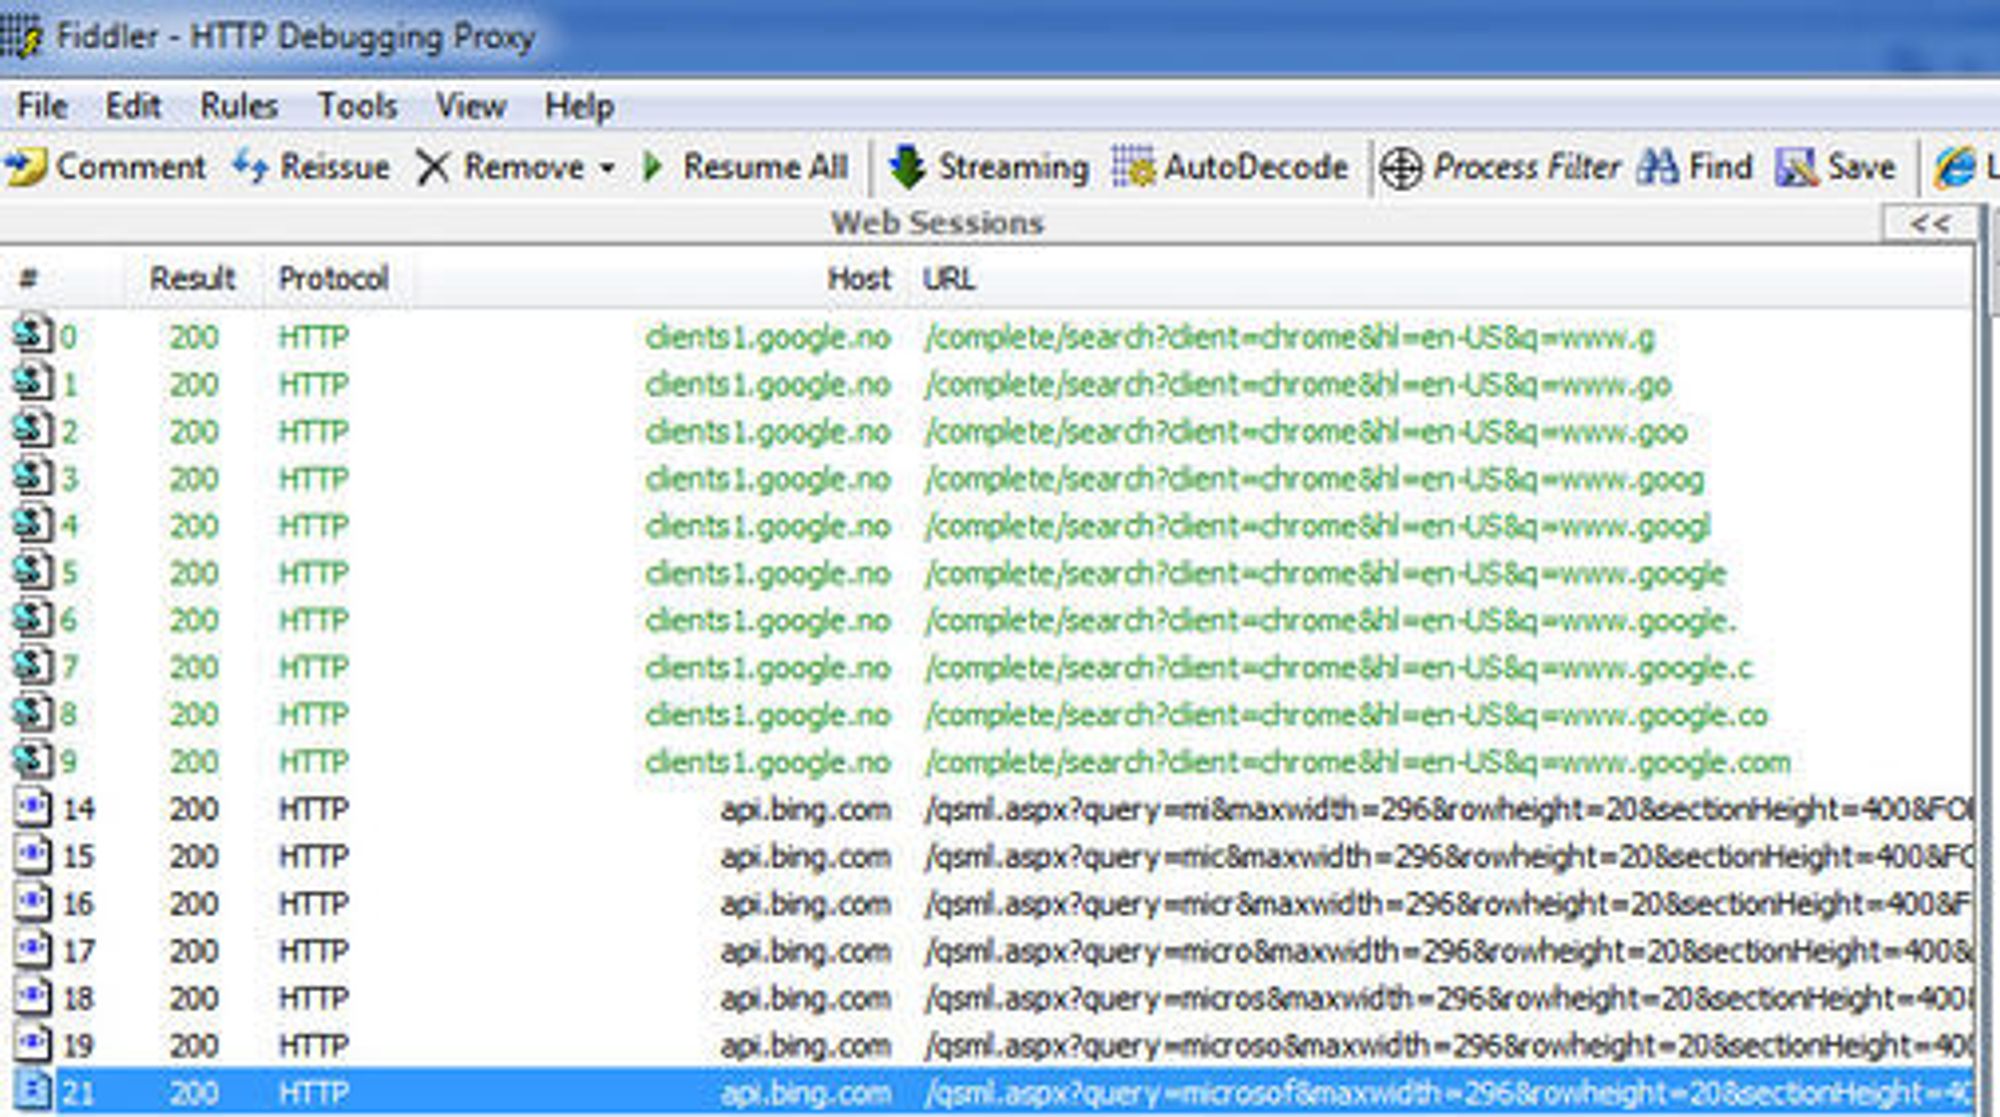Toggle Streaming mode in the toolbar
Image resolution: width=2000 pixels, height=1117 pixels.
pos(988,167)
